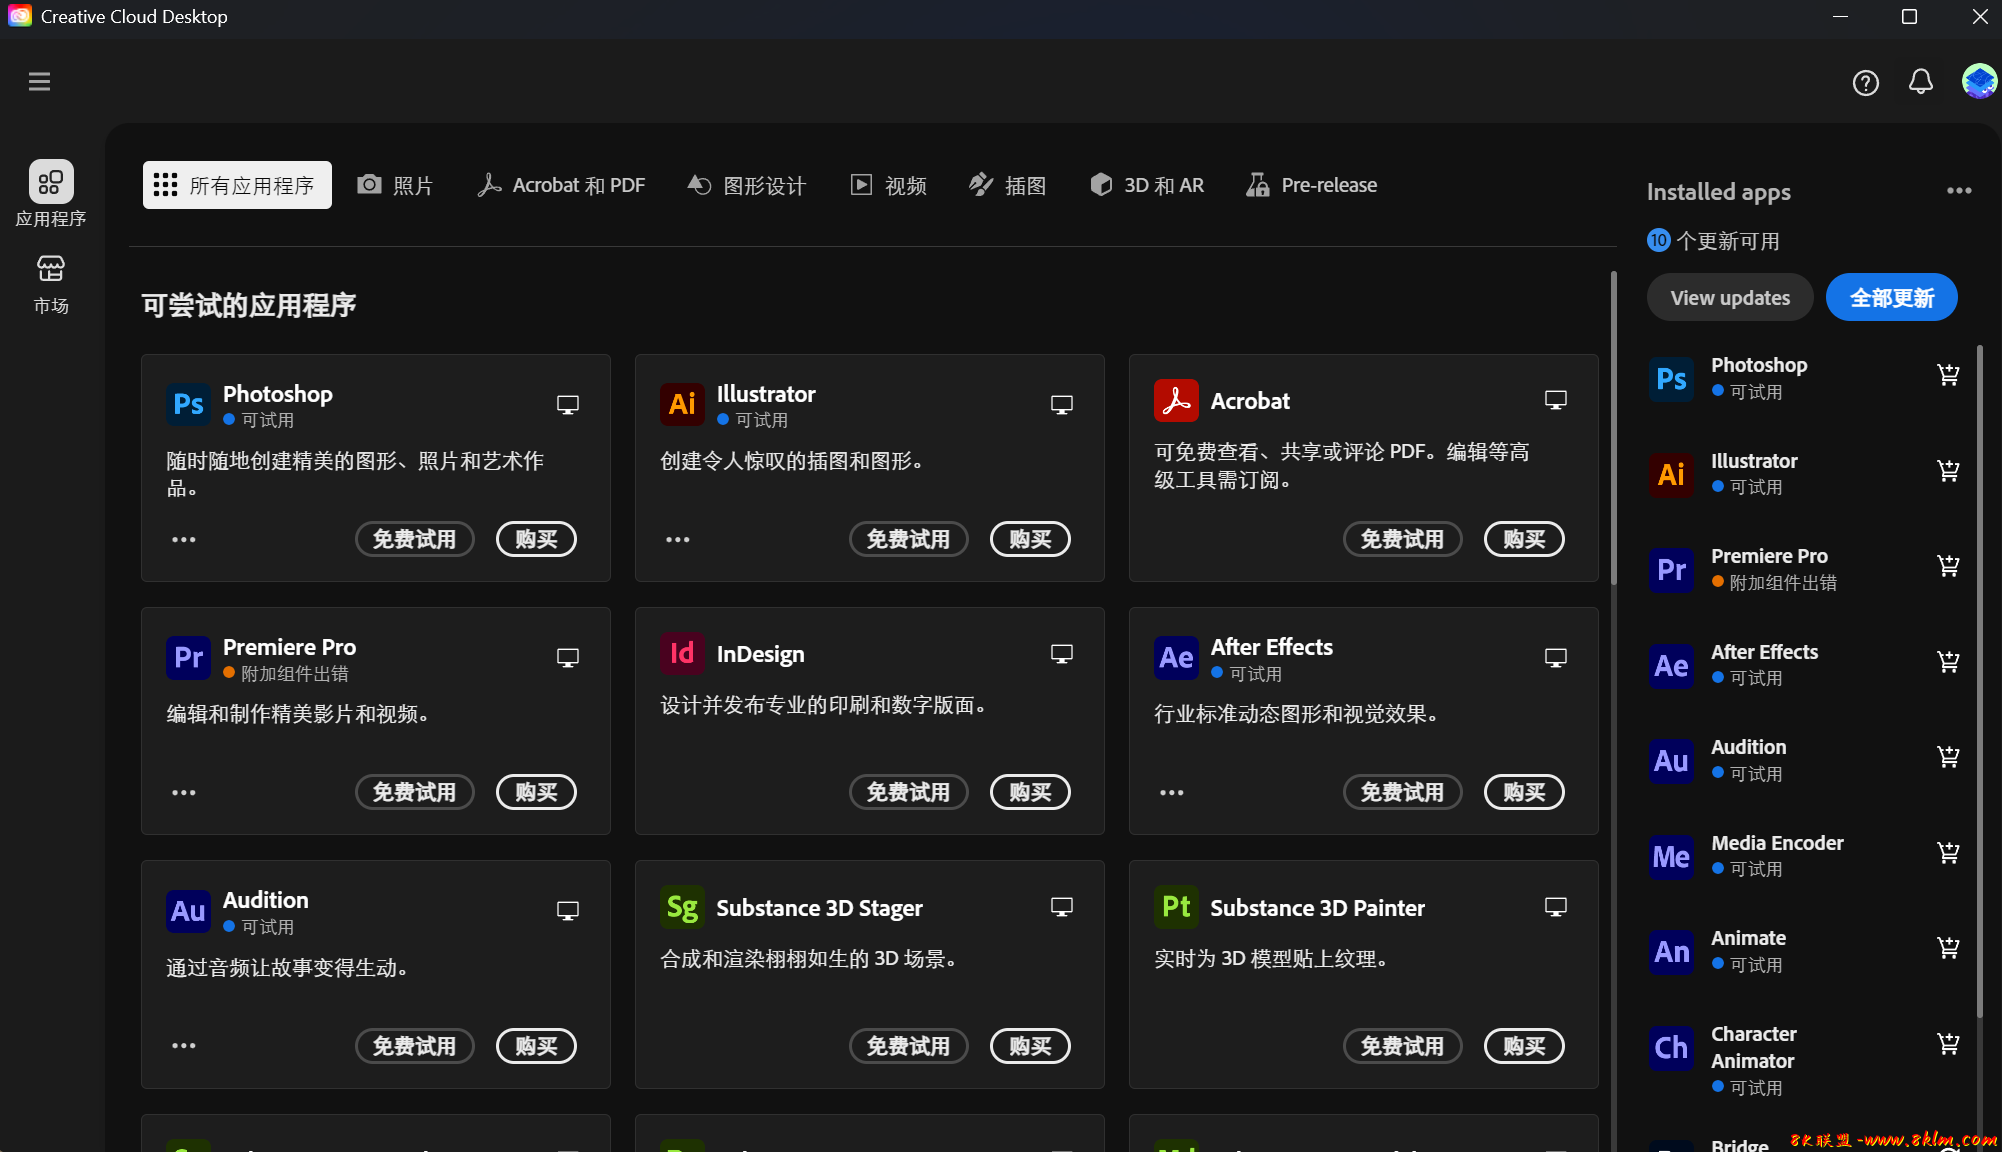The height and width of the screenshot is (1152, 2002).
Task: Open the hamburger navigation menu
Action: (39, 82)
